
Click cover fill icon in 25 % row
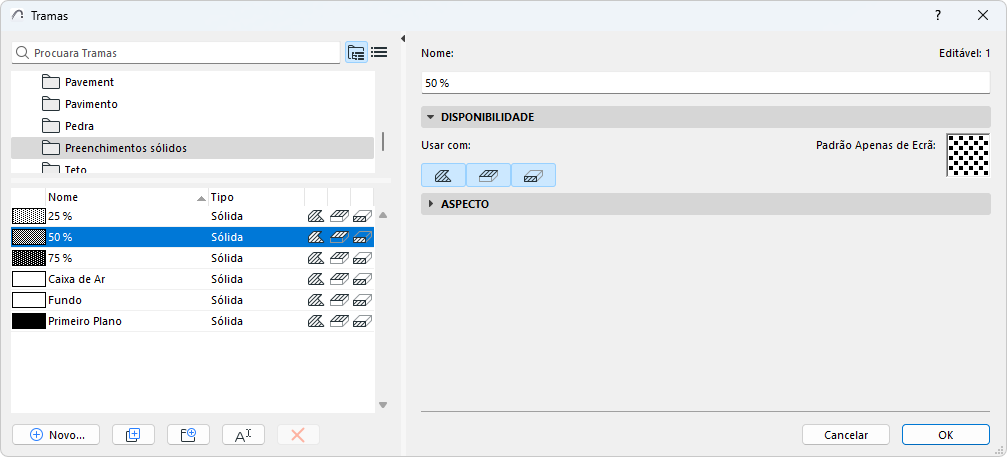point(339,216)
